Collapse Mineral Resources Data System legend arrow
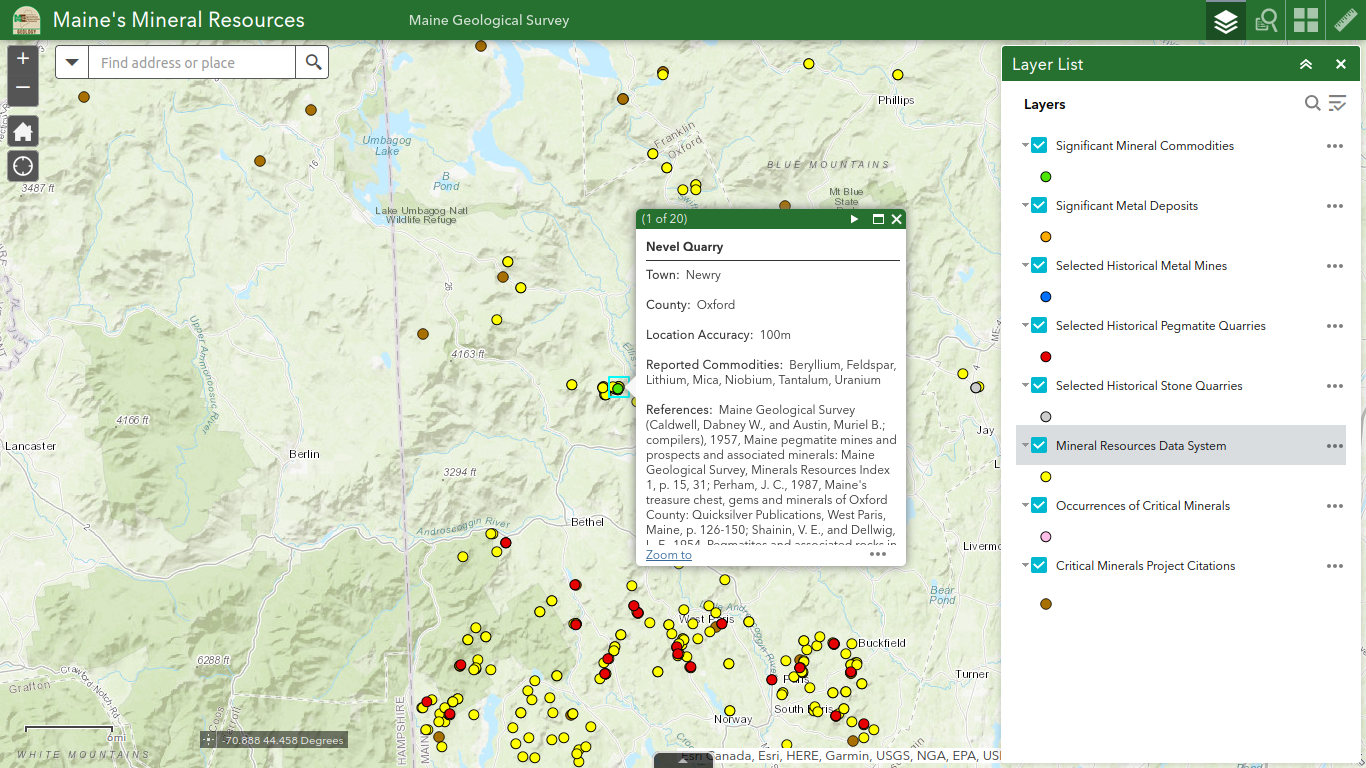This screenshot has width=1366, height=768. [x=1025, y=445]
